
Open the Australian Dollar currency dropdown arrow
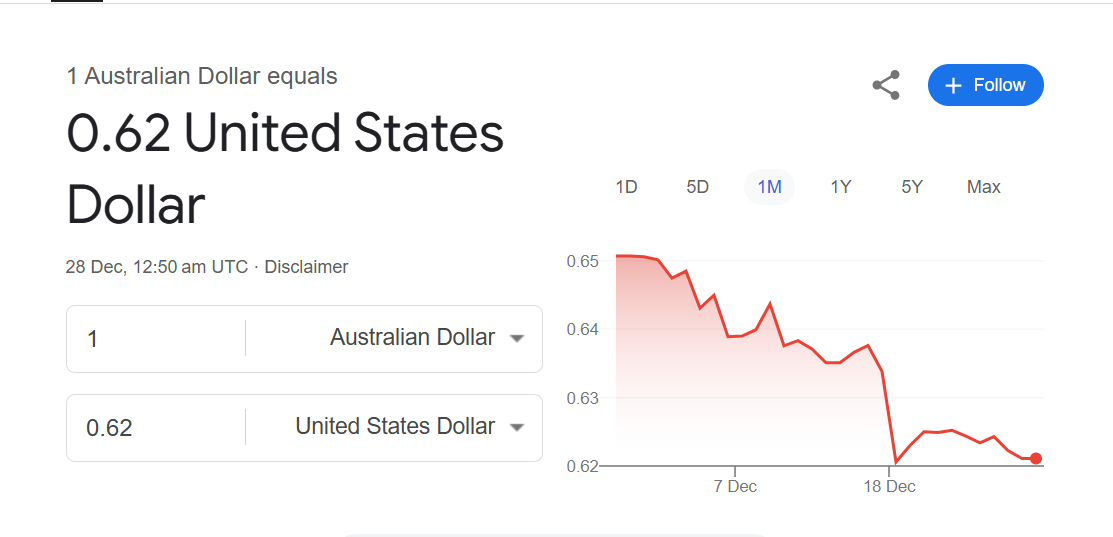(517, 338)
